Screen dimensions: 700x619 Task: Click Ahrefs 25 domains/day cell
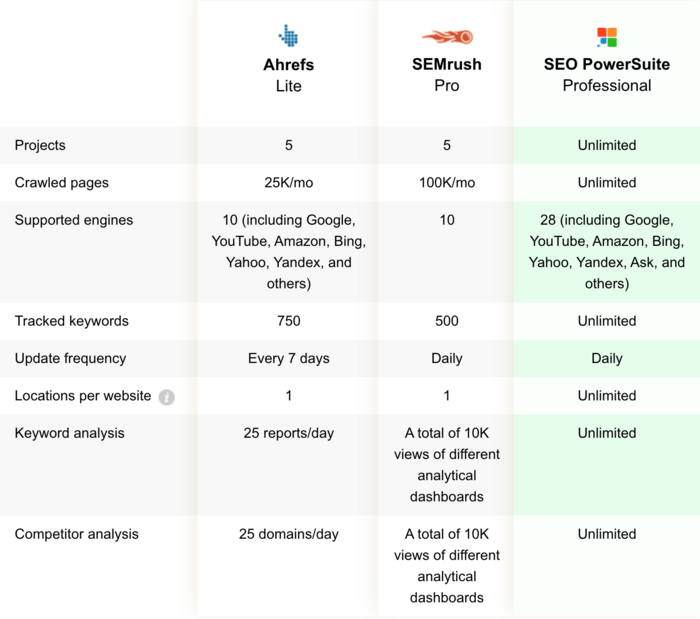click(288, 534)
